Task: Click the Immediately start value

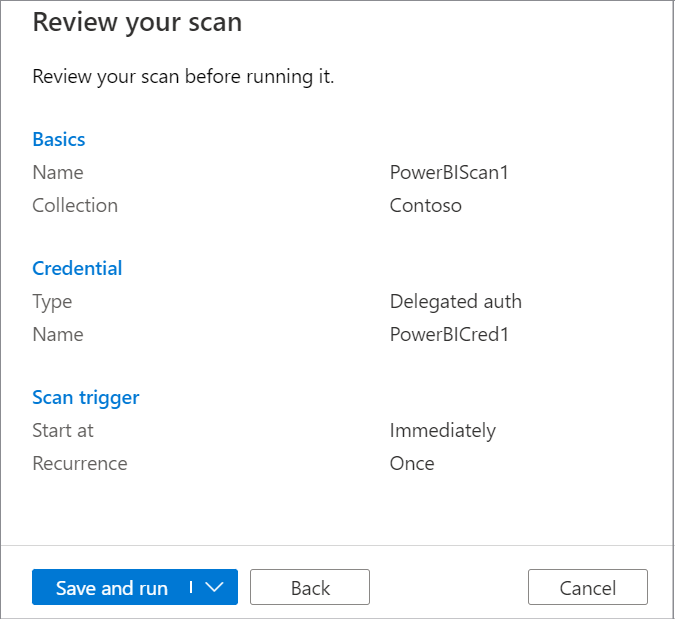Action: coord(442,431)
